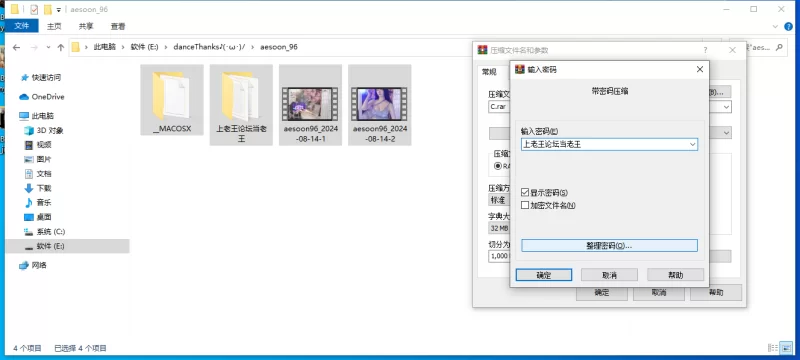Click the 视频 film icon in sidebar
Viewport: 800px width, 360px height.
[29, 145]
